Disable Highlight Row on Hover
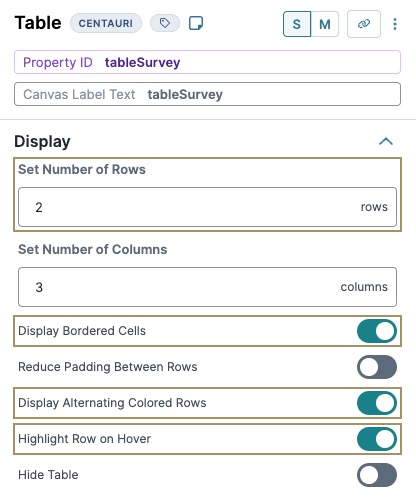 coord(377,439)
